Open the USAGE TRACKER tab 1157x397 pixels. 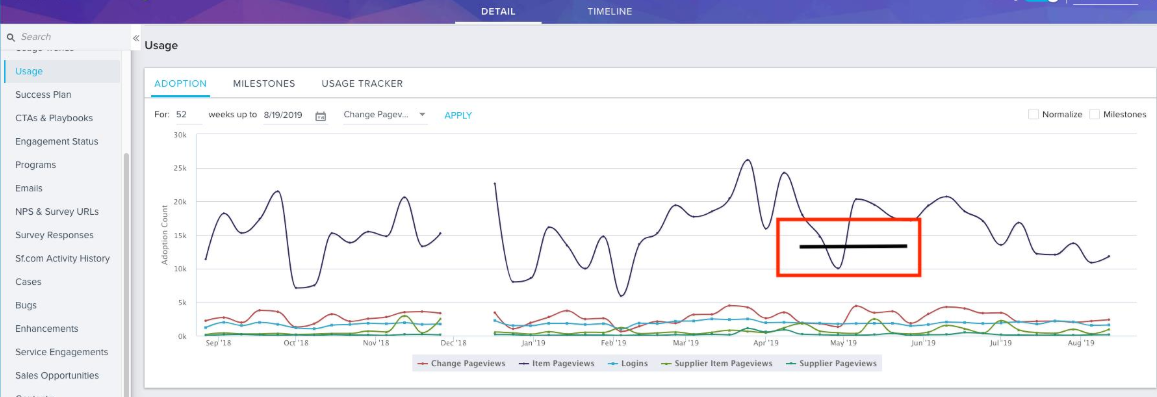point(362,84)
